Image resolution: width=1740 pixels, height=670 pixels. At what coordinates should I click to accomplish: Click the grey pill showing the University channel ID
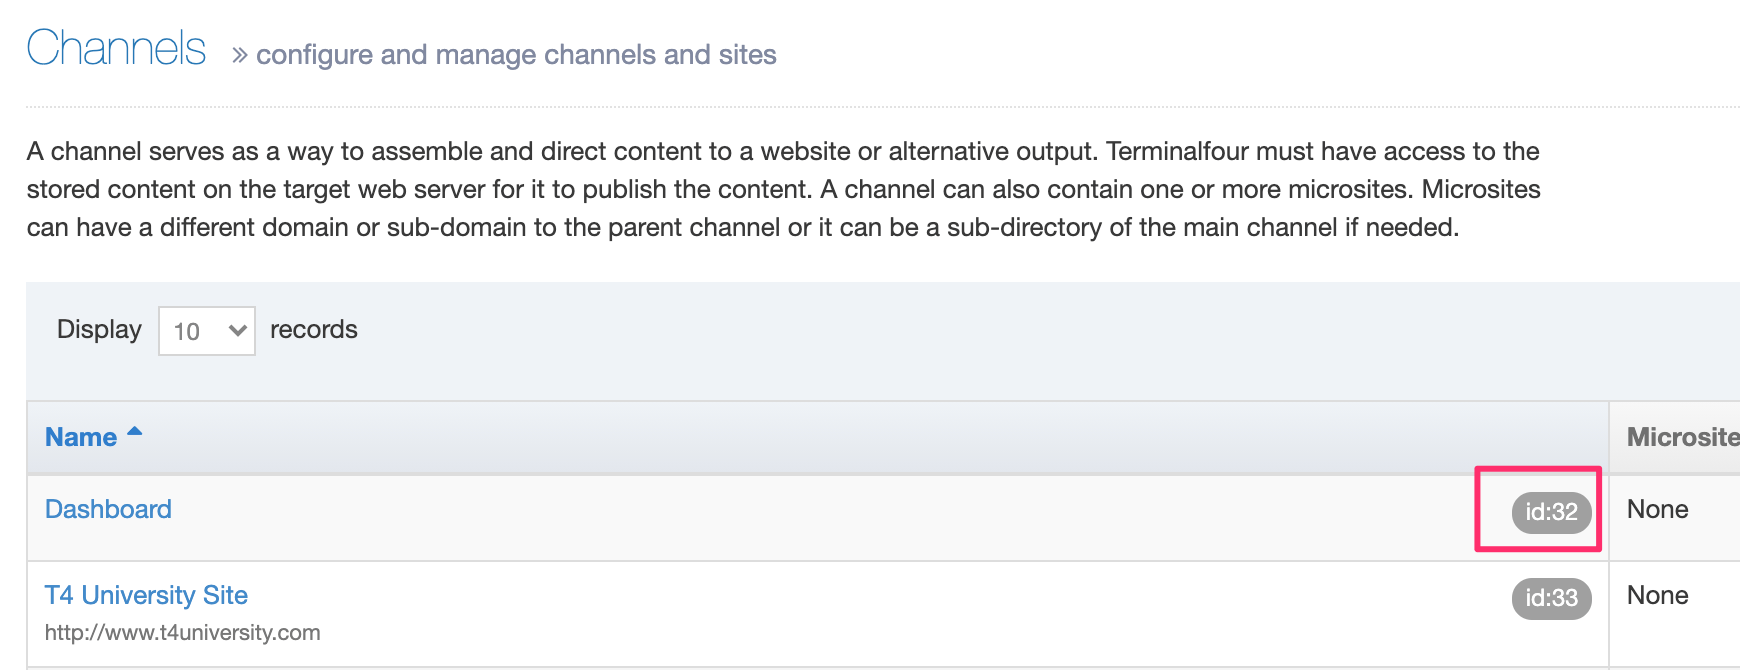click(x=1550, y=598)
